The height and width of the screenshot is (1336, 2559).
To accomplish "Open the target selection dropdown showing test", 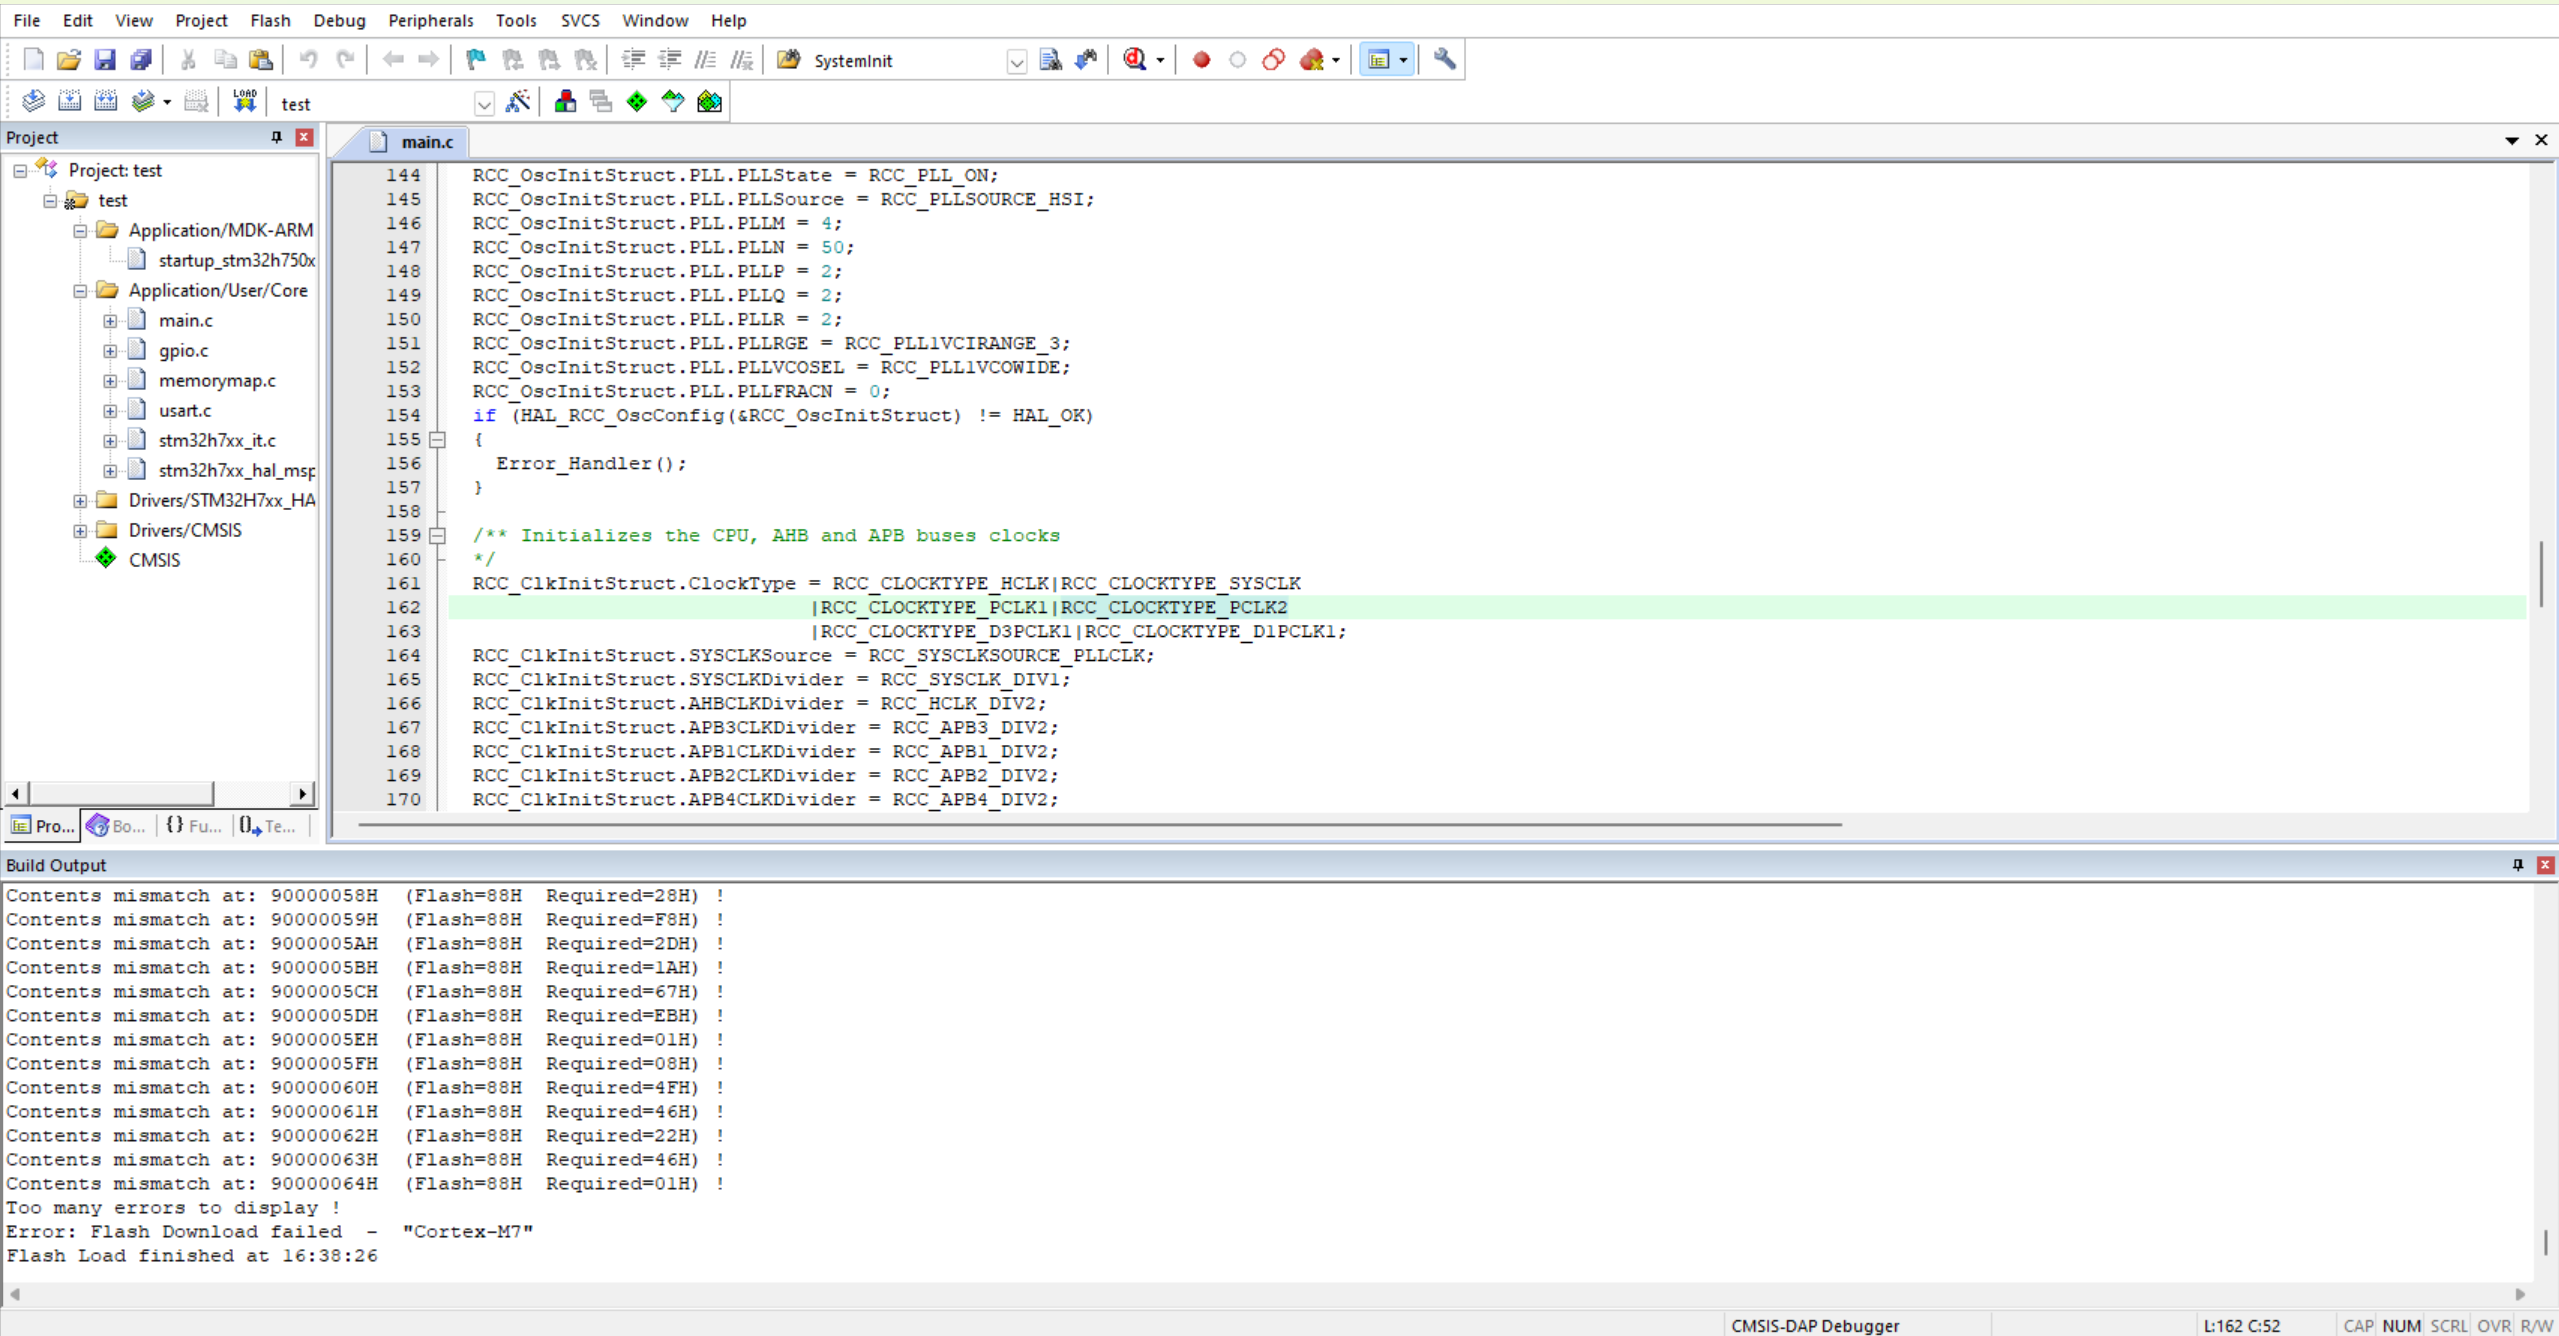I will coord(385,103).
